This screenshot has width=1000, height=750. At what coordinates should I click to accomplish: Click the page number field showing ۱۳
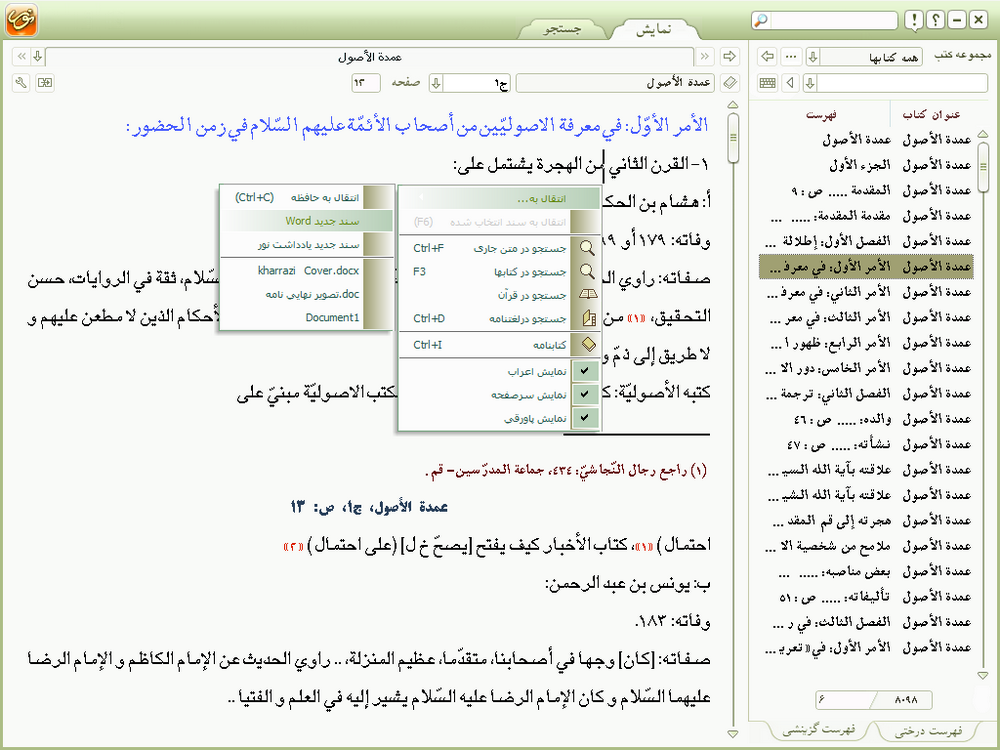pyautogui.click(x=367, y=82)
